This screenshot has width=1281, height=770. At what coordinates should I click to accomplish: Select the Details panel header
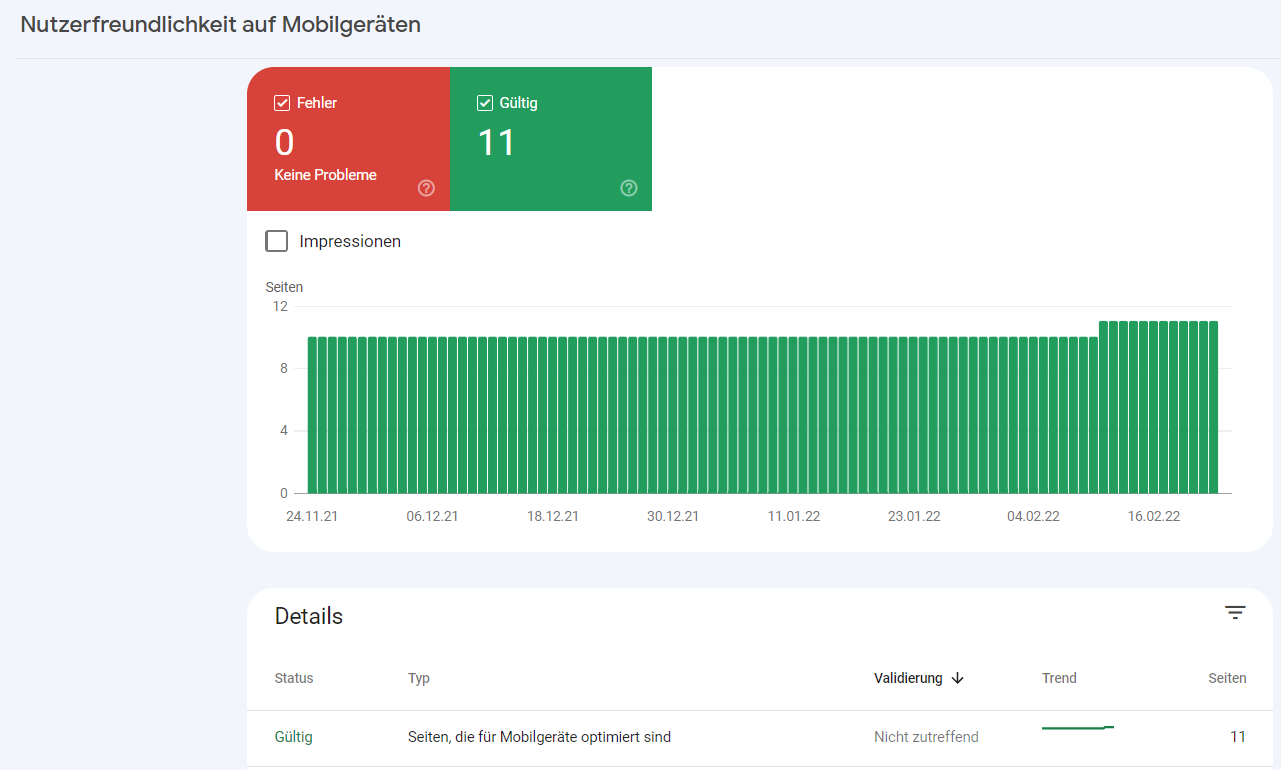coord(309,616)
